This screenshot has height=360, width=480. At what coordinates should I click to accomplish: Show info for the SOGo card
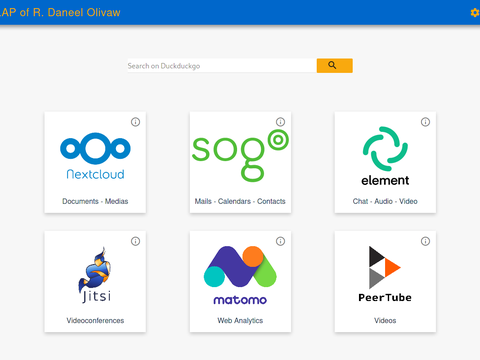(x=280, y=122)
